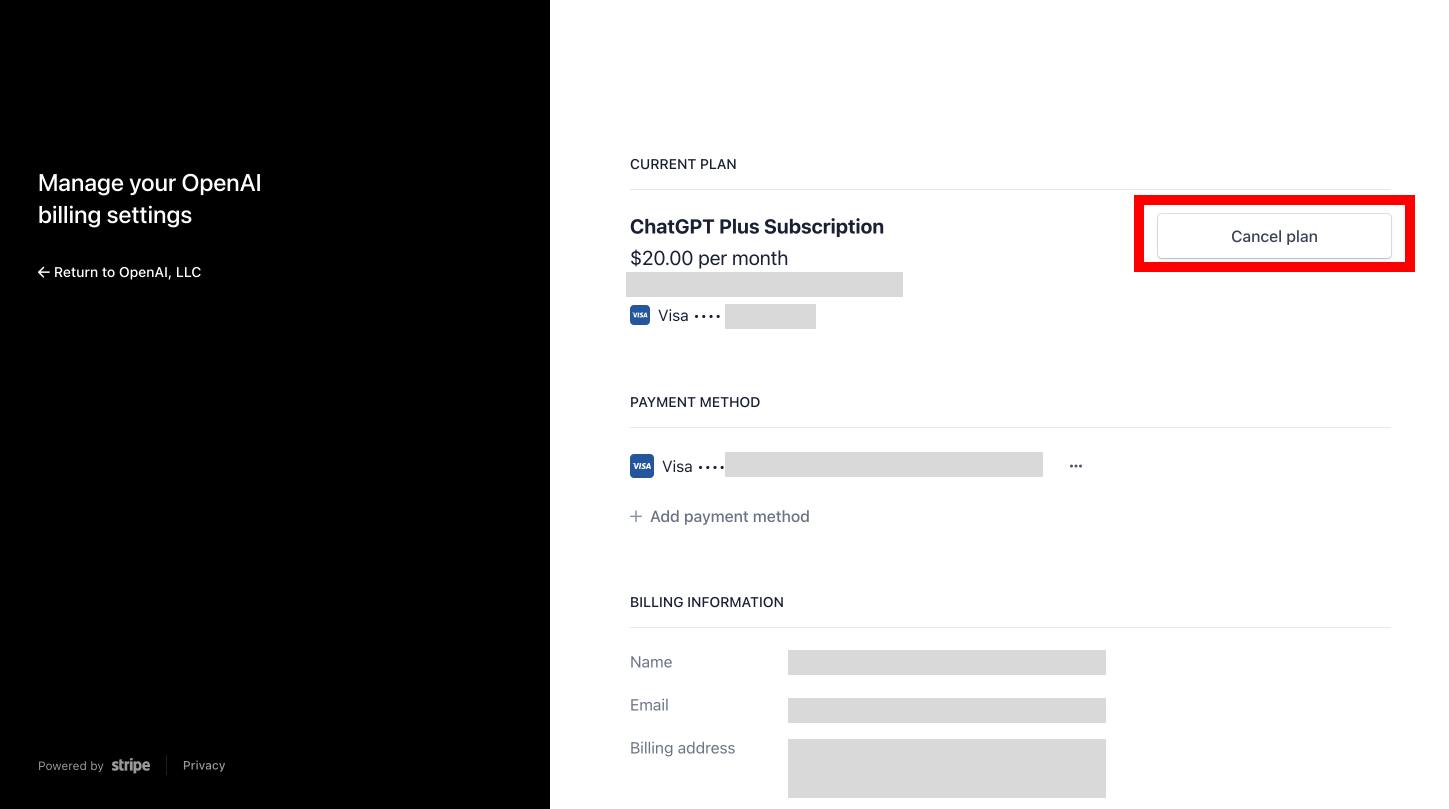Select the Email field in Billing Information
1449x809 pixels.
pyautogui.click(x=946, y=710)
